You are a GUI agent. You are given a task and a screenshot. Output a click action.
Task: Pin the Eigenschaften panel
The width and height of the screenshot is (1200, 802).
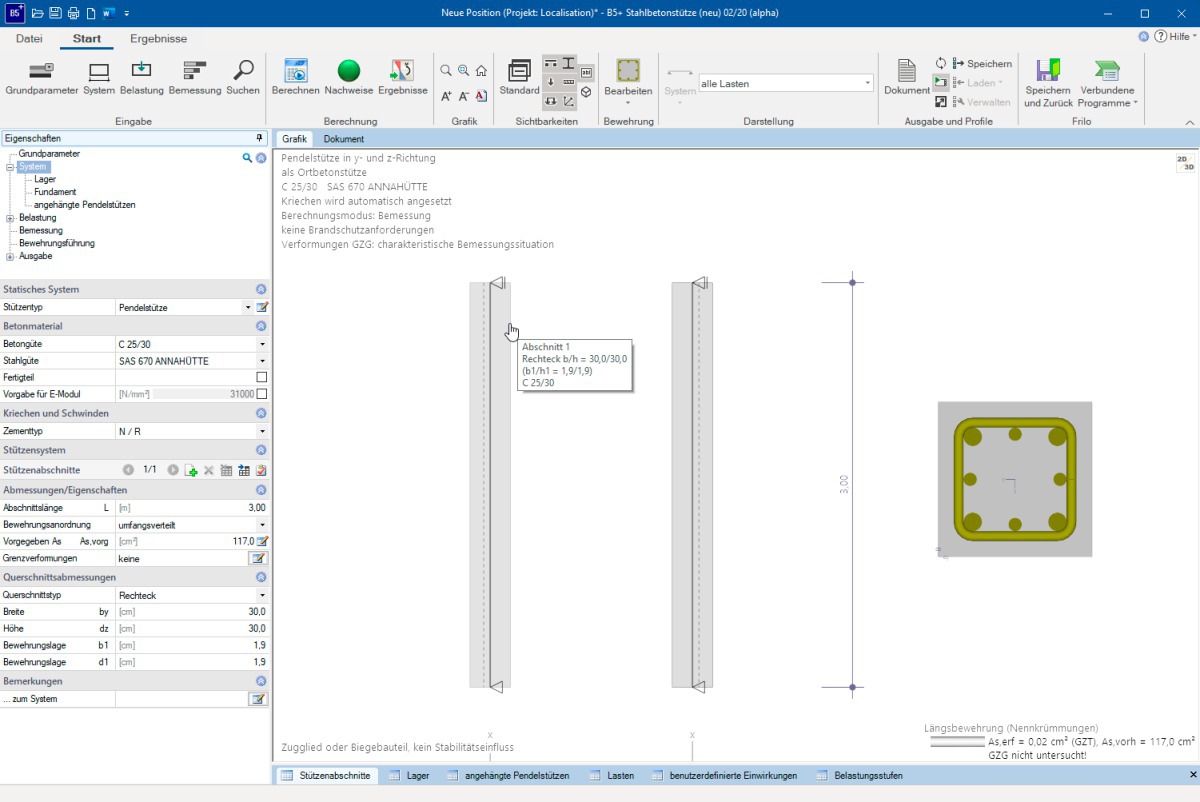(260, 138)
